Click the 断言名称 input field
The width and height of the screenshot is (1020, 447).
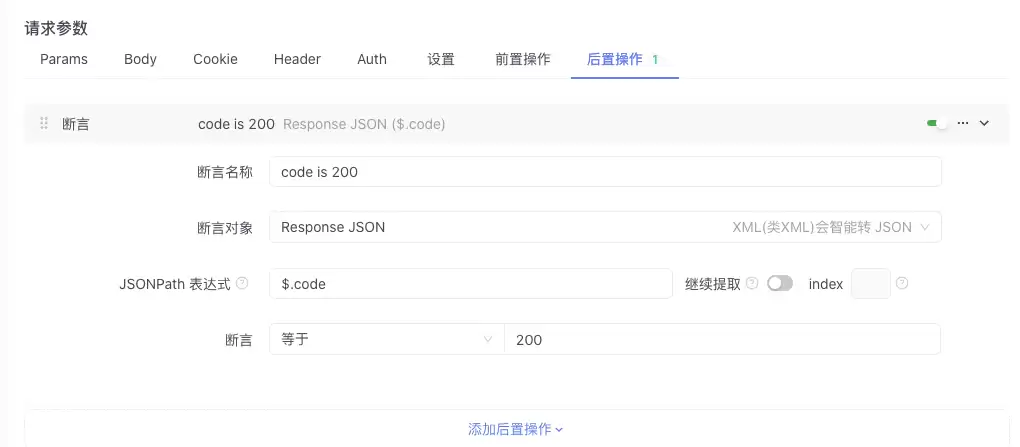pyautogui.click(x=606, y=172)
